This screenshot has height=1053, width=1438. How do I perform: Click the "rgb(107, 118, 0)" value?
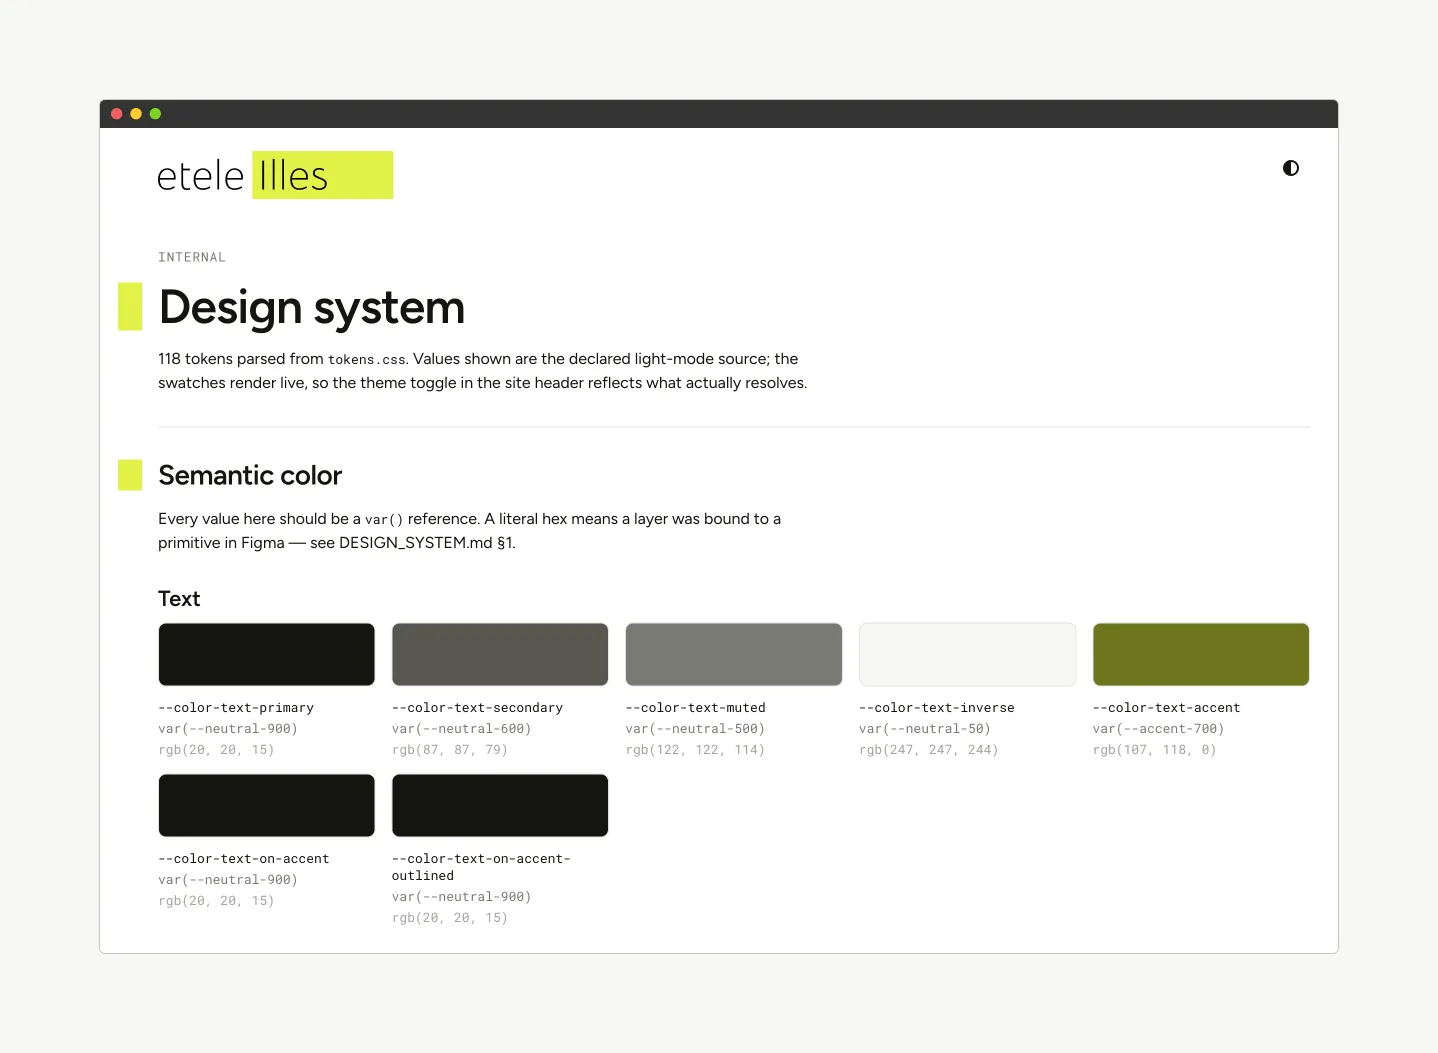(1155, 750)
